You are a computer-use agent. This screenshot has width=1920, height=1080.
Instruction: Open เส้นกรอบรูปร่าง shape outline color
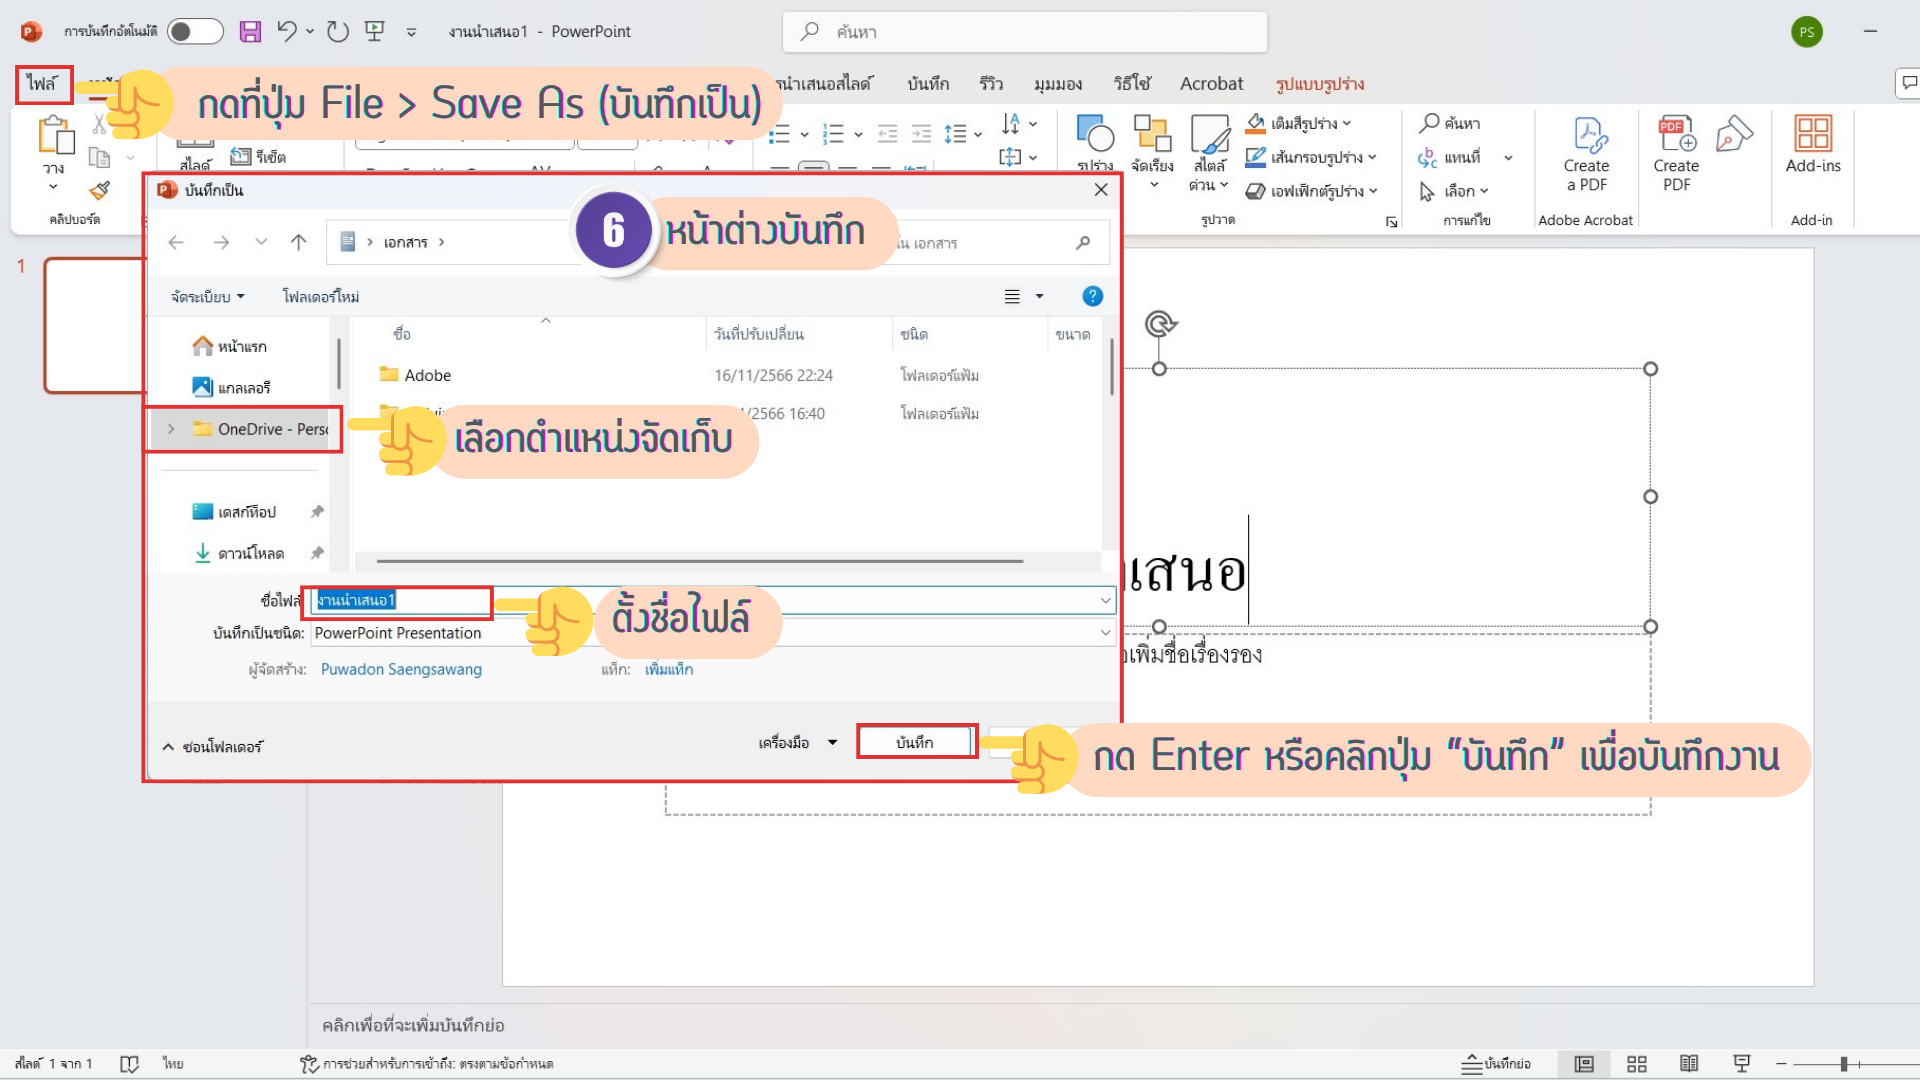click(1311, 157)
